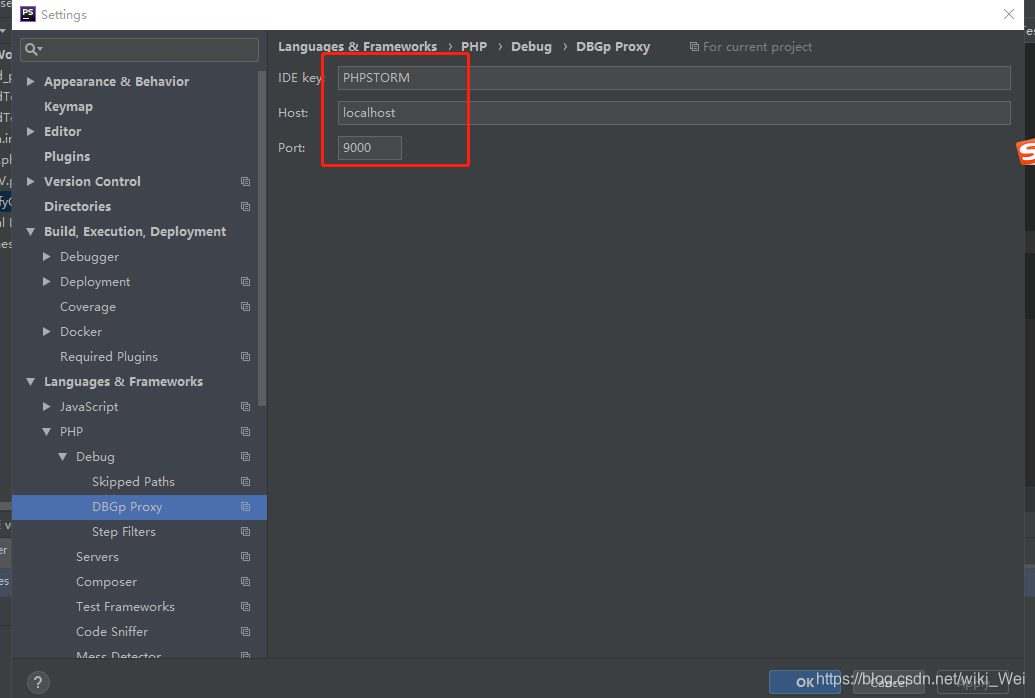This screenshot has width=1035, height=698.
Task: Expand the Editor section arrow
Action: 30,131
